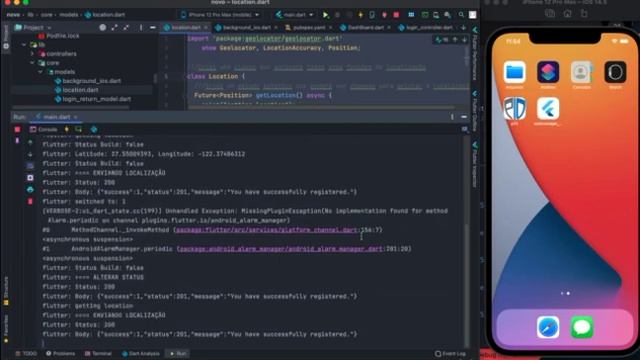Click the down arrow in the console gutter
Viewport: 640px width, 360px height.
click(x=30, y=154)
